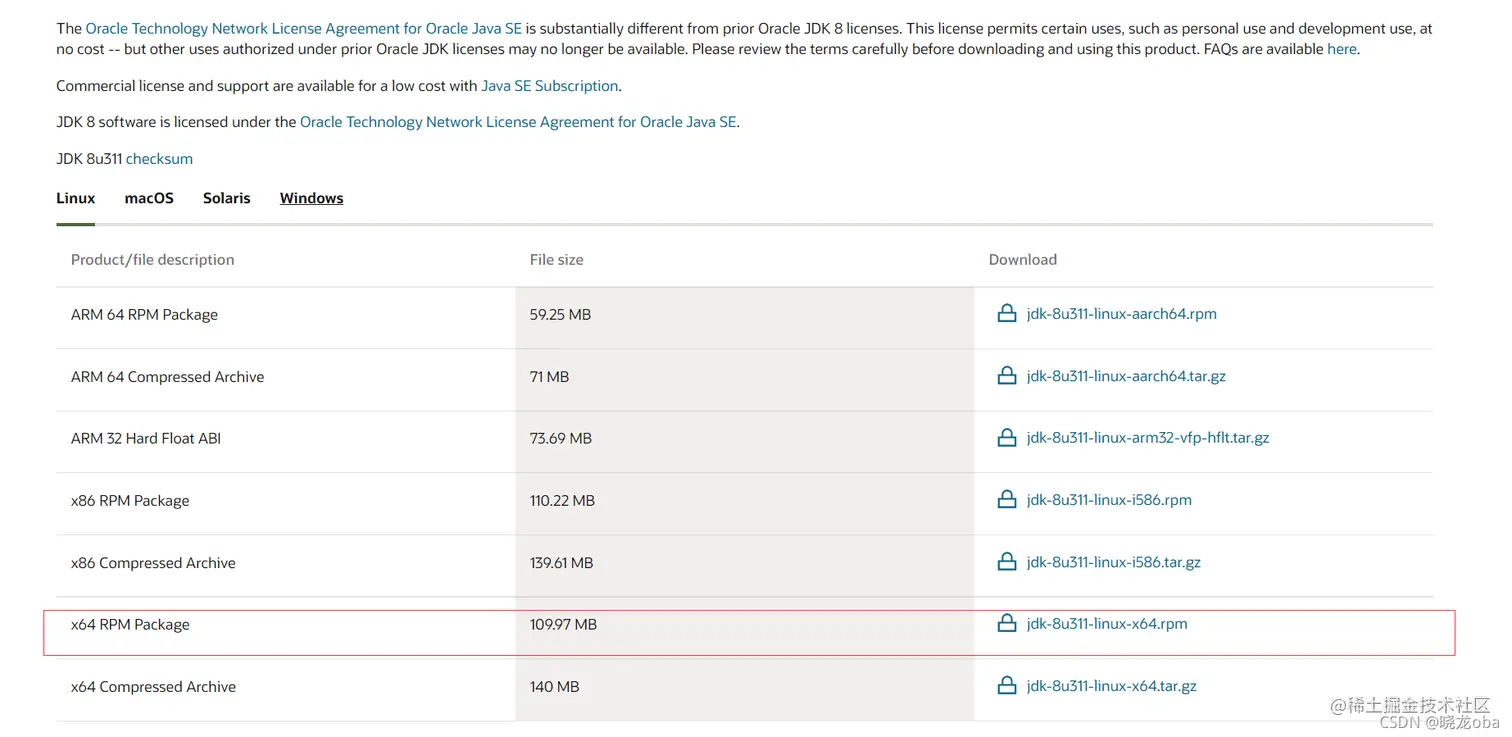
Task: Open the JDK 8u311 checksum link
Action: (x=159, y=159)
